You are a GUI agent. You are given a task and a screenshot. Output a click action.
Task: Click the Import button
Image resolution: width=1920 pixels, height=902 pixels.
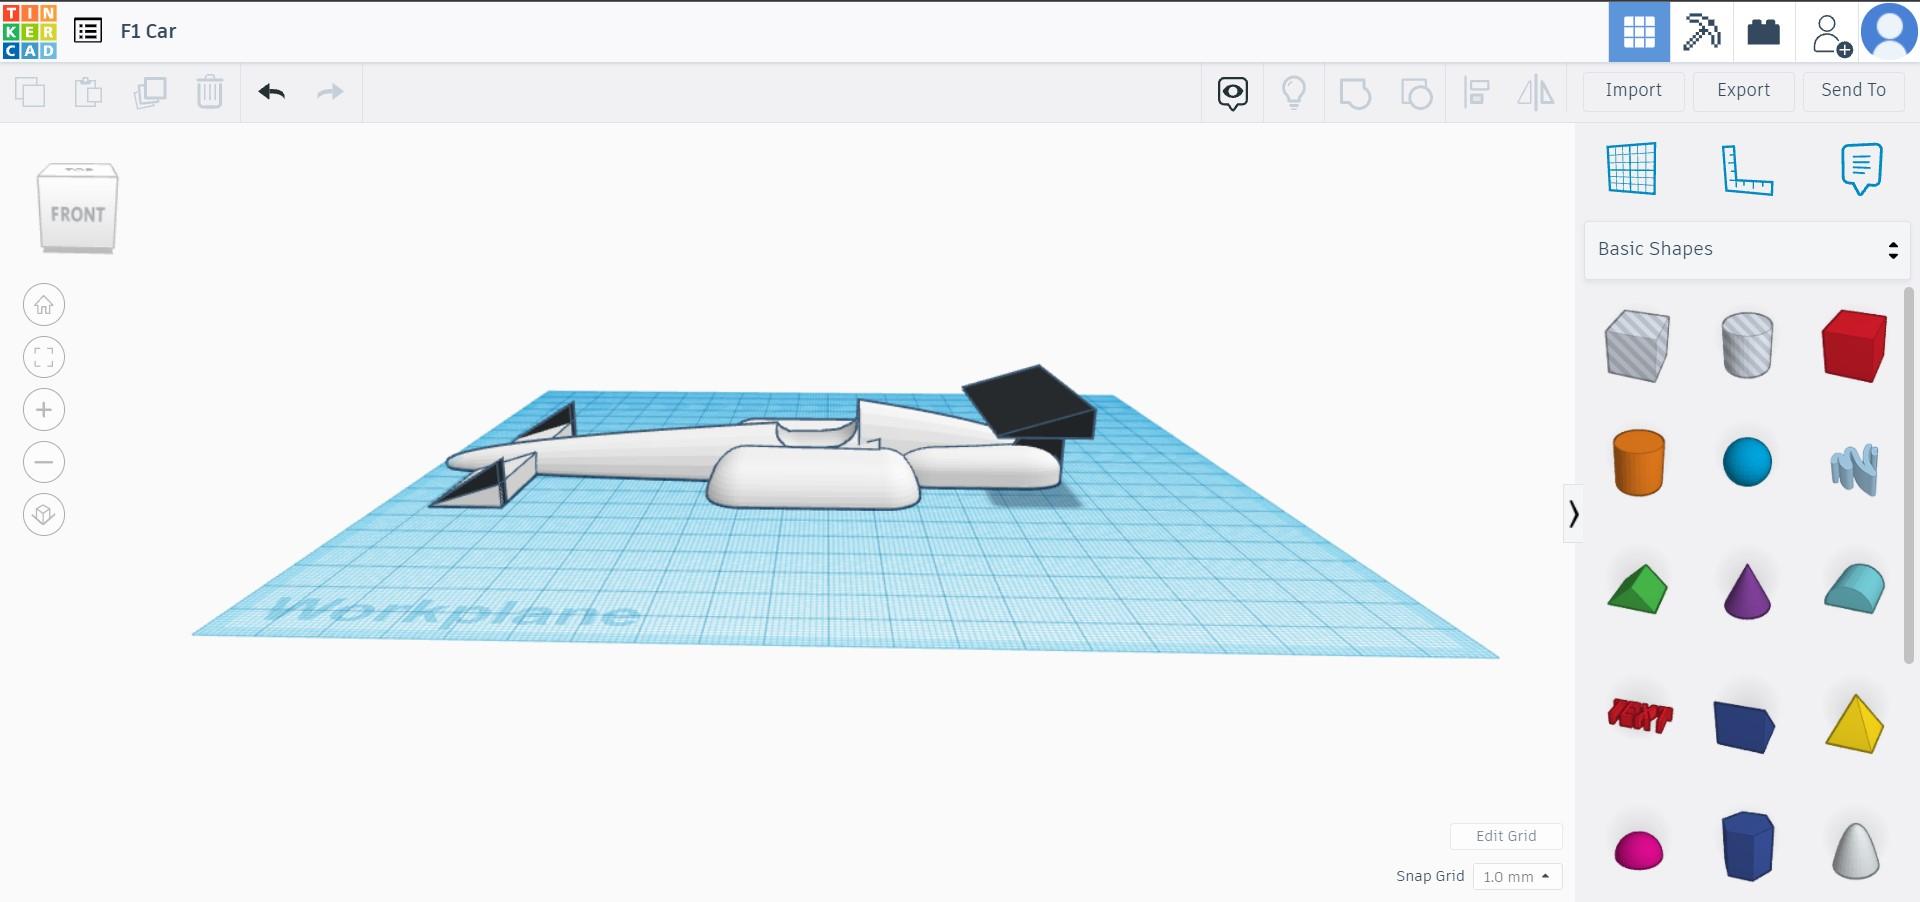(1634, 91)
